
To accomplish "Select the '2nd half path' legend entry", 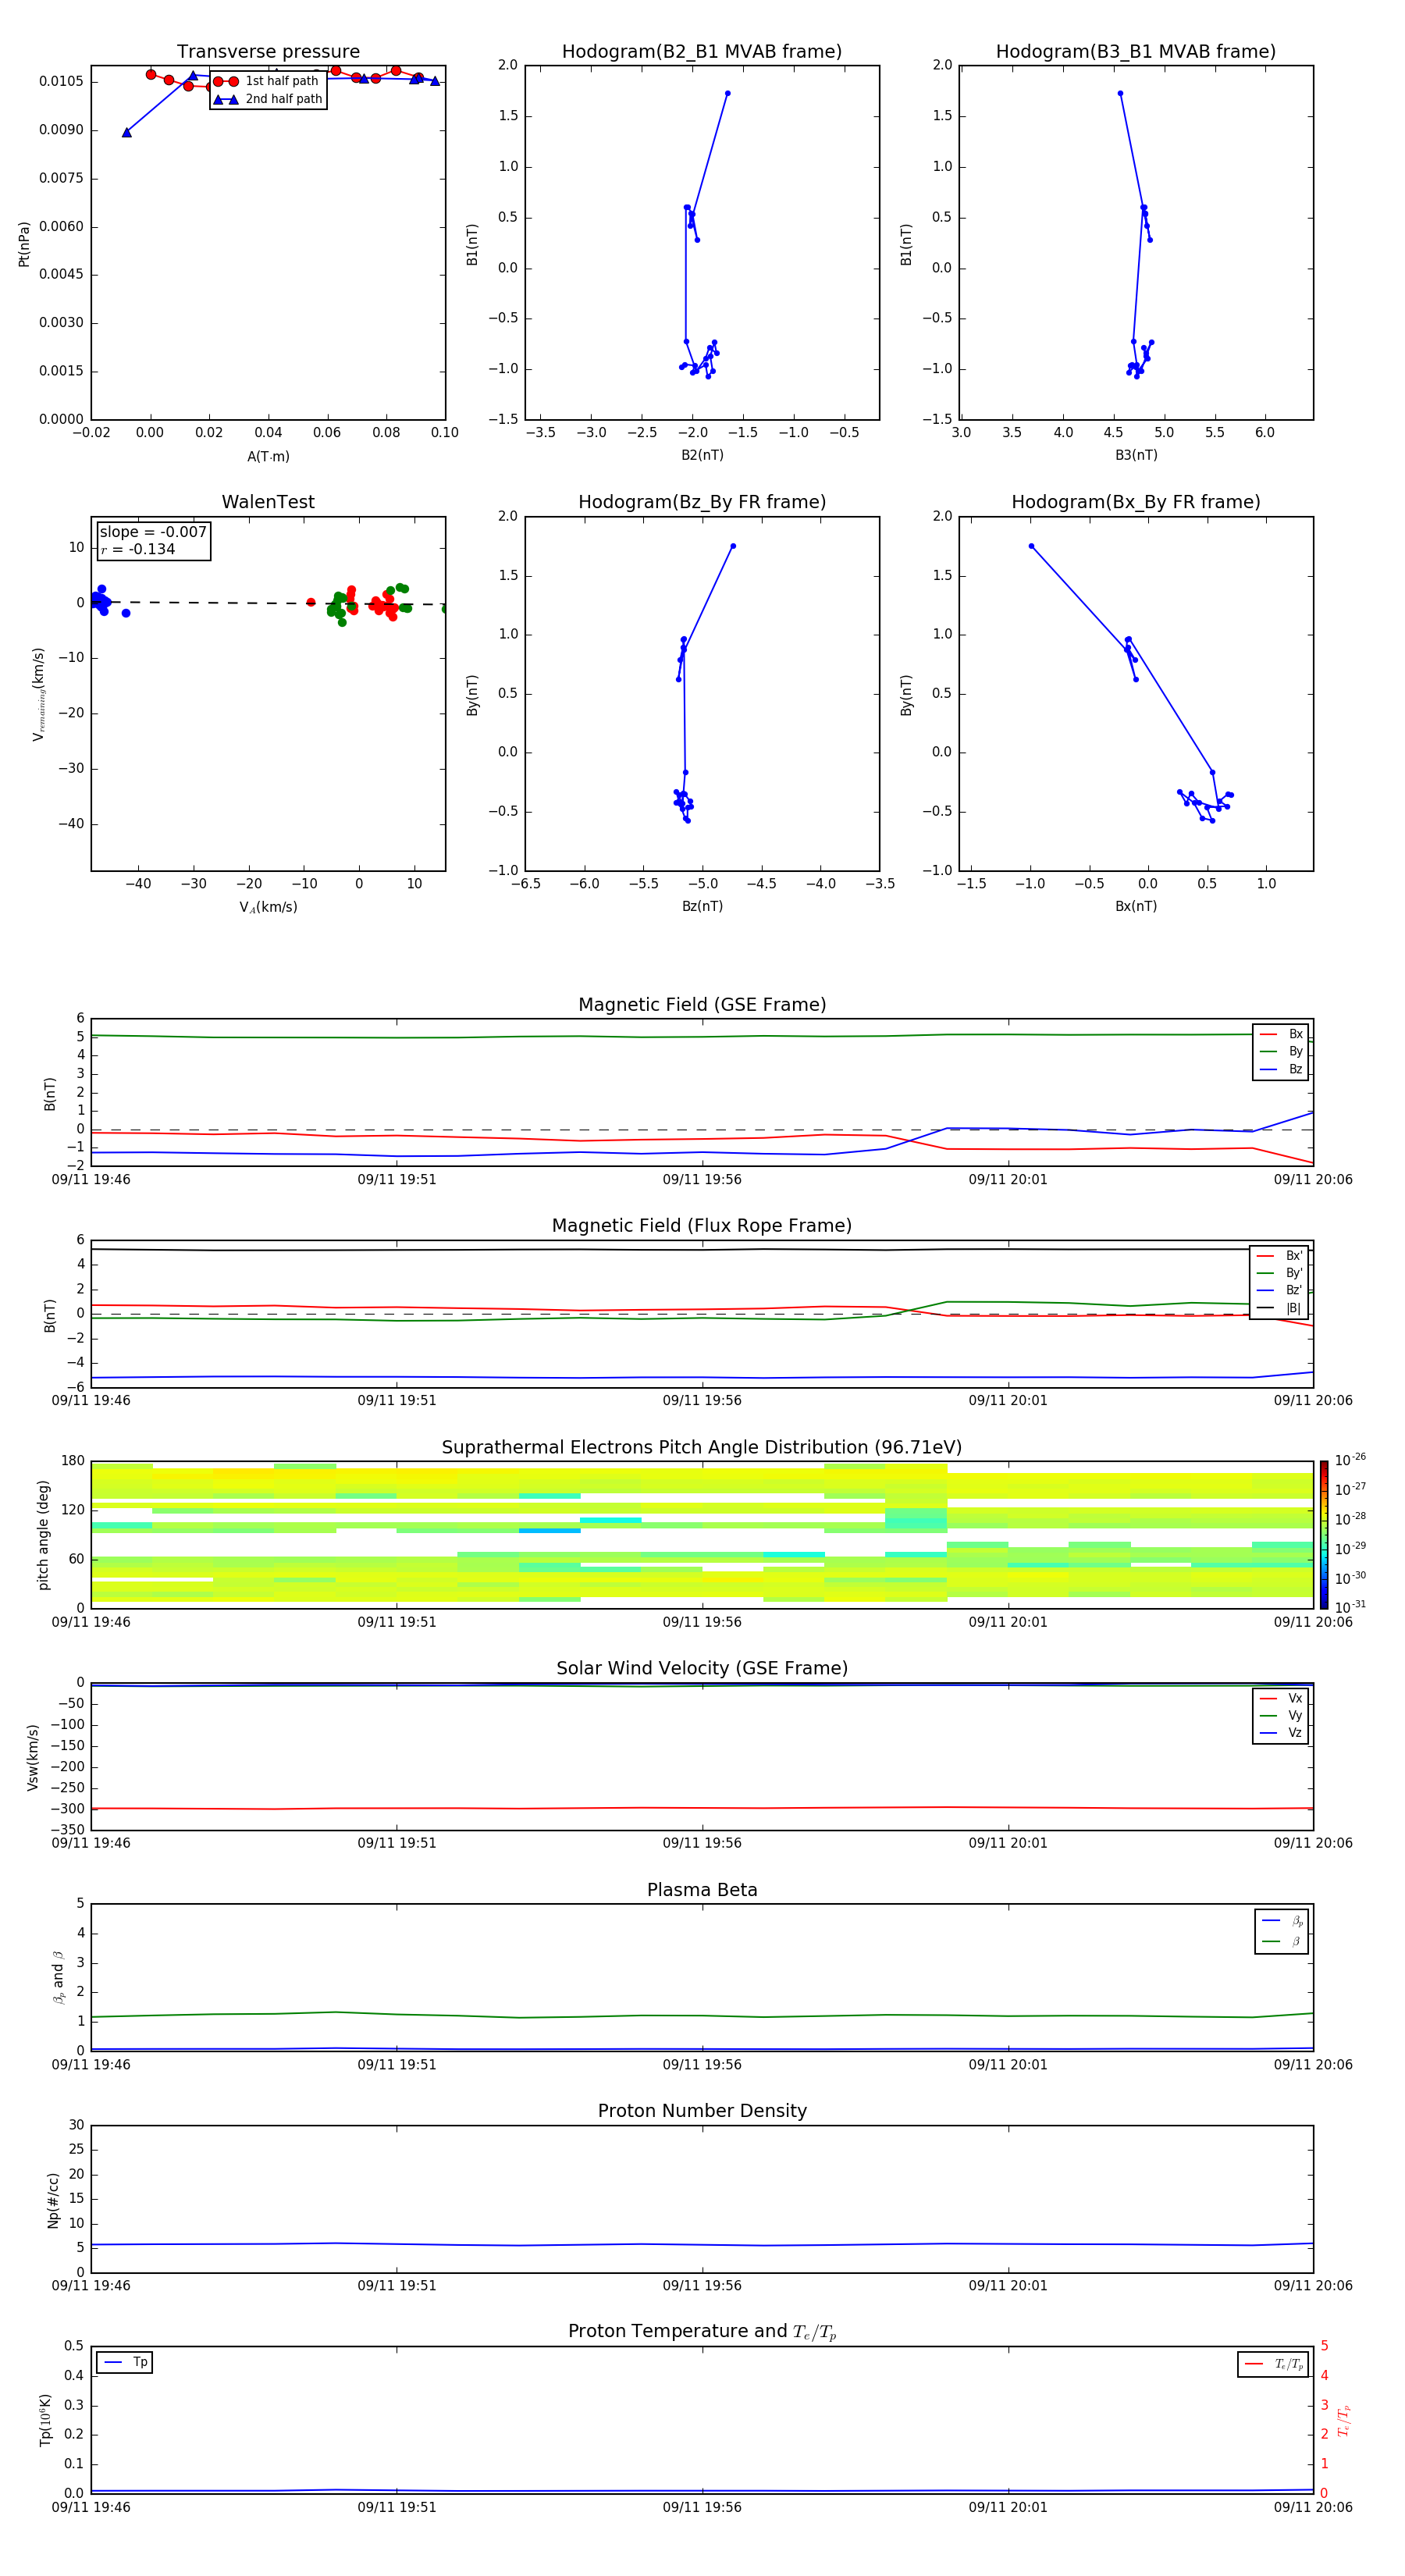I will pyautogui.click(x=267, y=99).
